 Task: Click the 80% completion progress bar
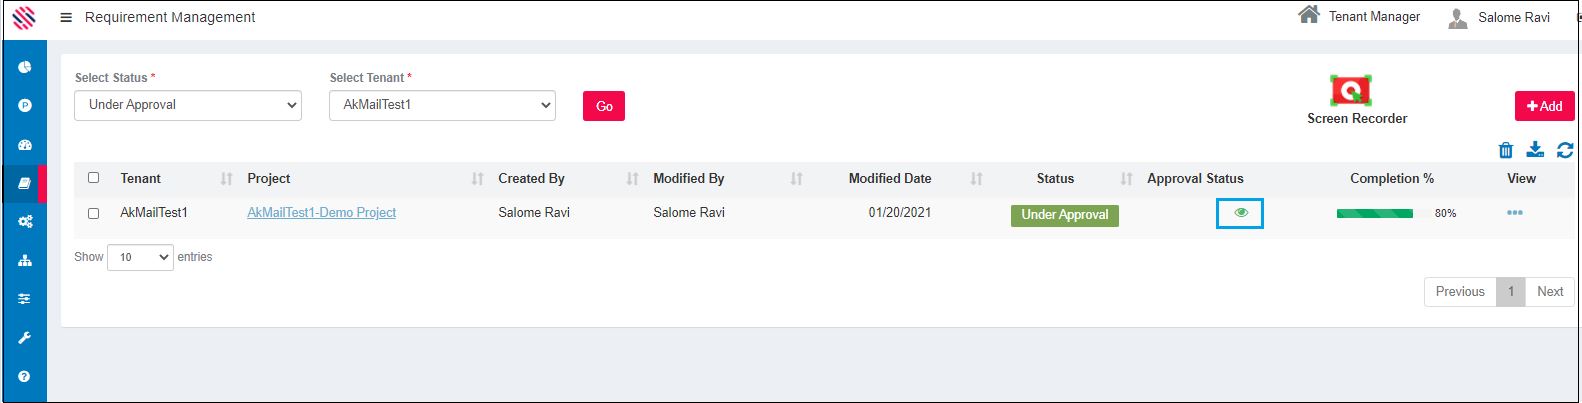pyautogui.click(x=1375, y=213)
